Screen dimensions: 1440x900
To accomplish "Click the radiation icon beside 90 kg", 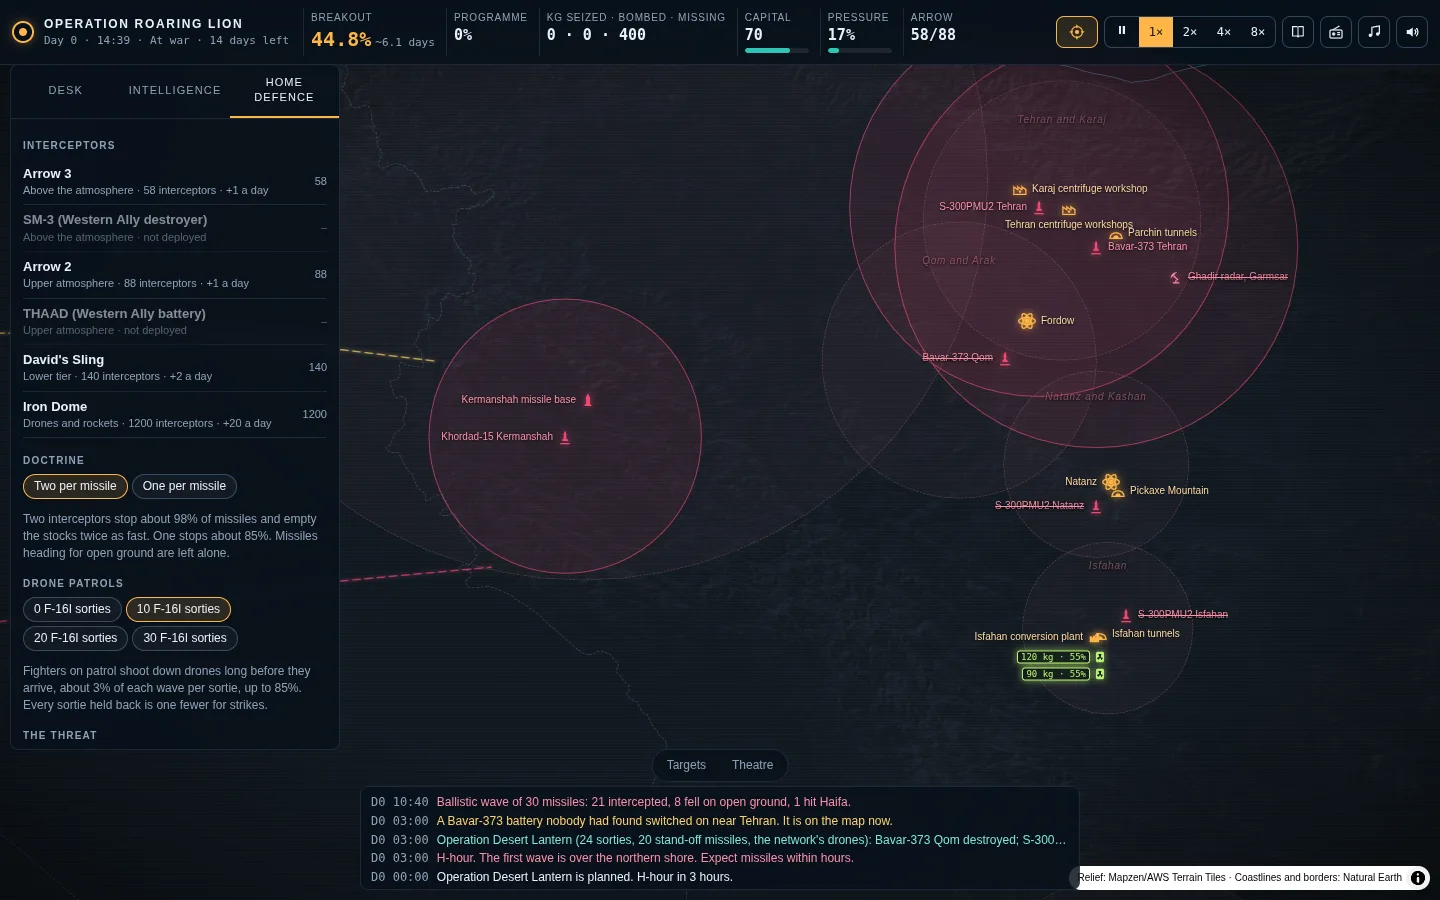I will (x=1100, y=674).
